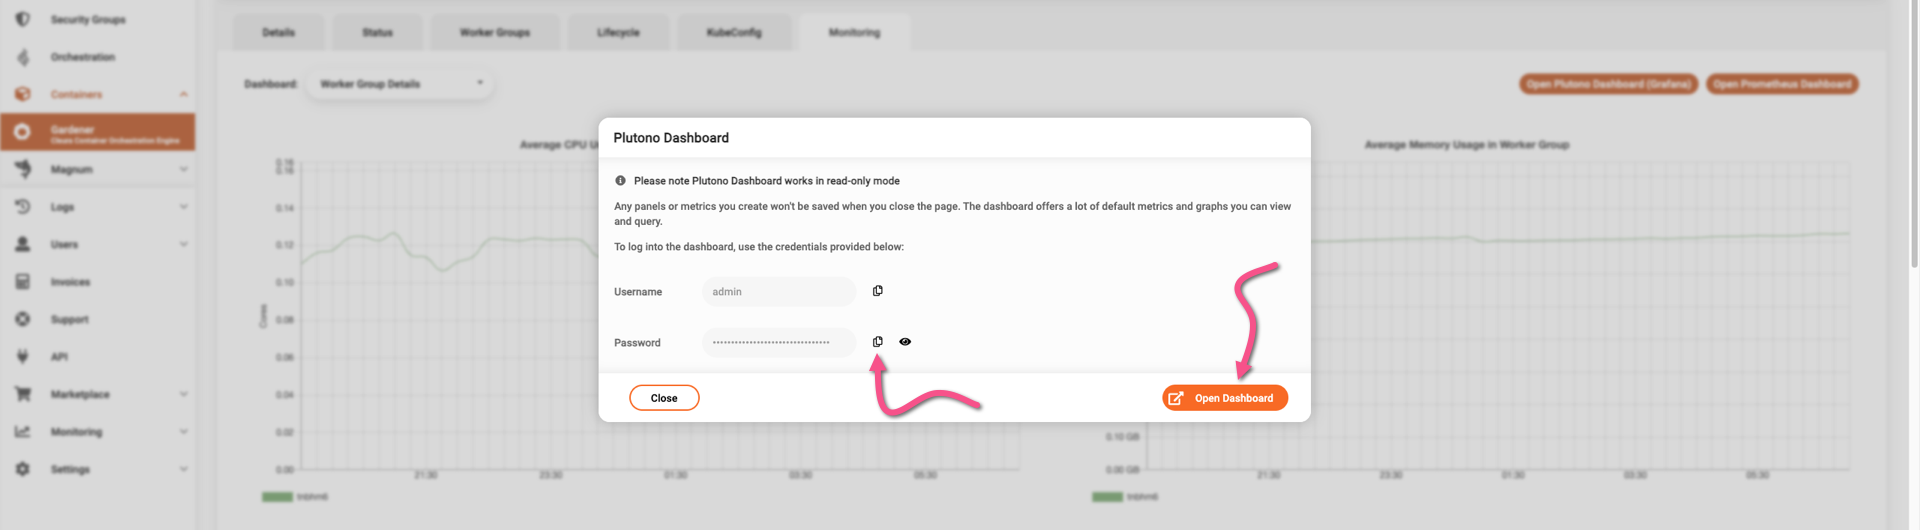Close the Plutono Dashboard dialog
This screenshot has width=1920, height=530.
[664, 398]
